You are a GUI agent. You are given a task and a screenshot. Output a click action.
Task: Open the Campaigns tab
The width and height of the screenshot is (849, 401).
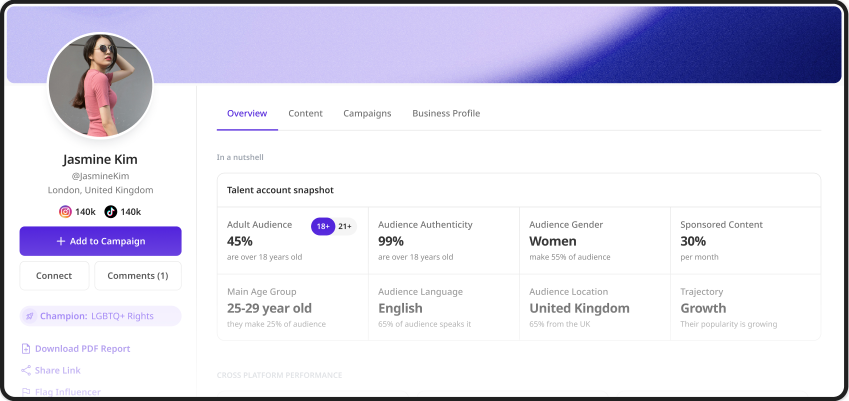[x=367, y=113]
